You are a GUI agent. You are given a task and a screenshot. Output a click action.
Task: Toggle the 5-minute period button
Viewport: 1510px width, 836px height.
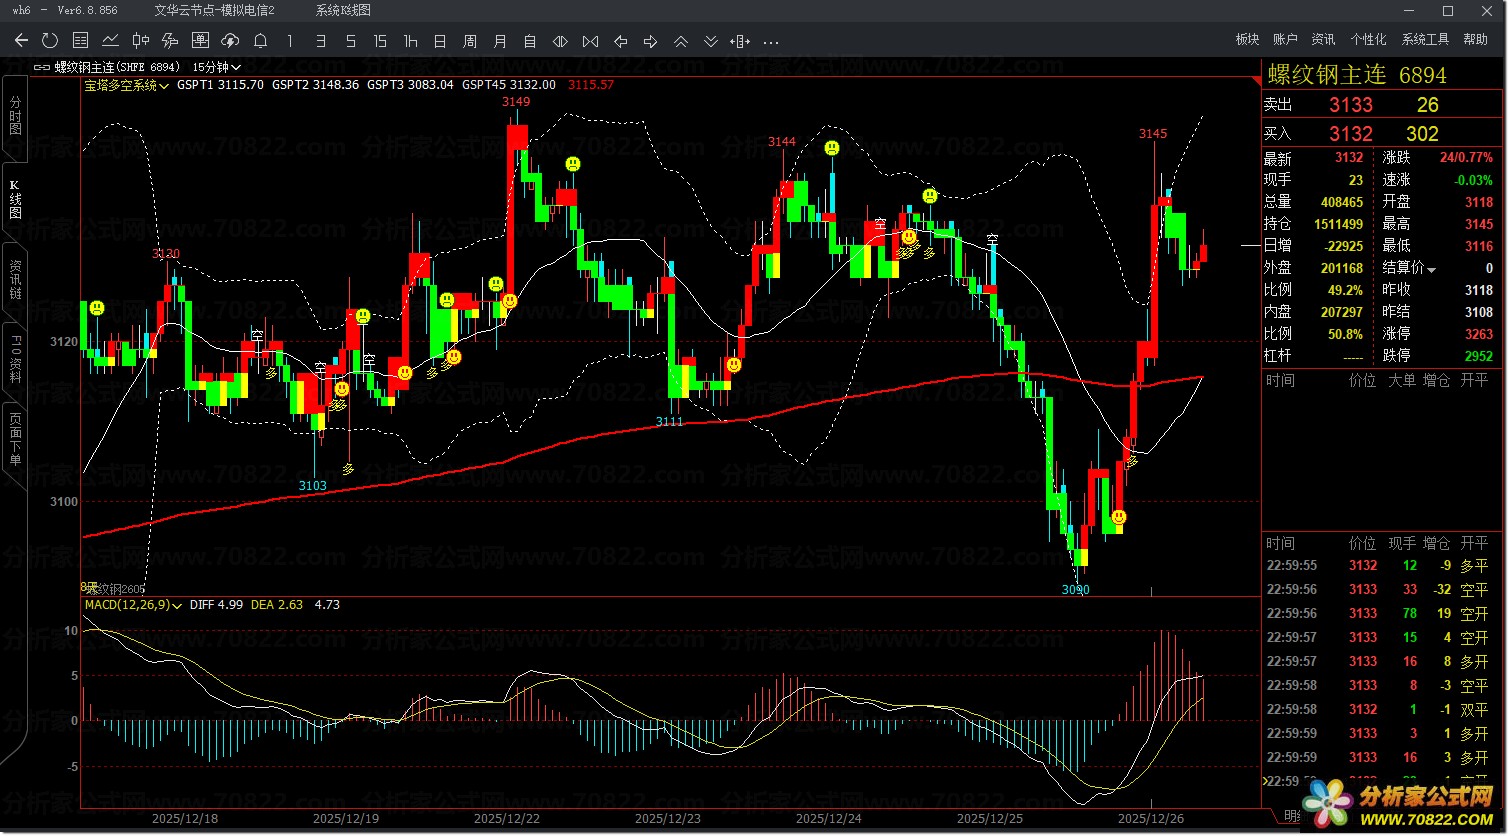(350, 41)
